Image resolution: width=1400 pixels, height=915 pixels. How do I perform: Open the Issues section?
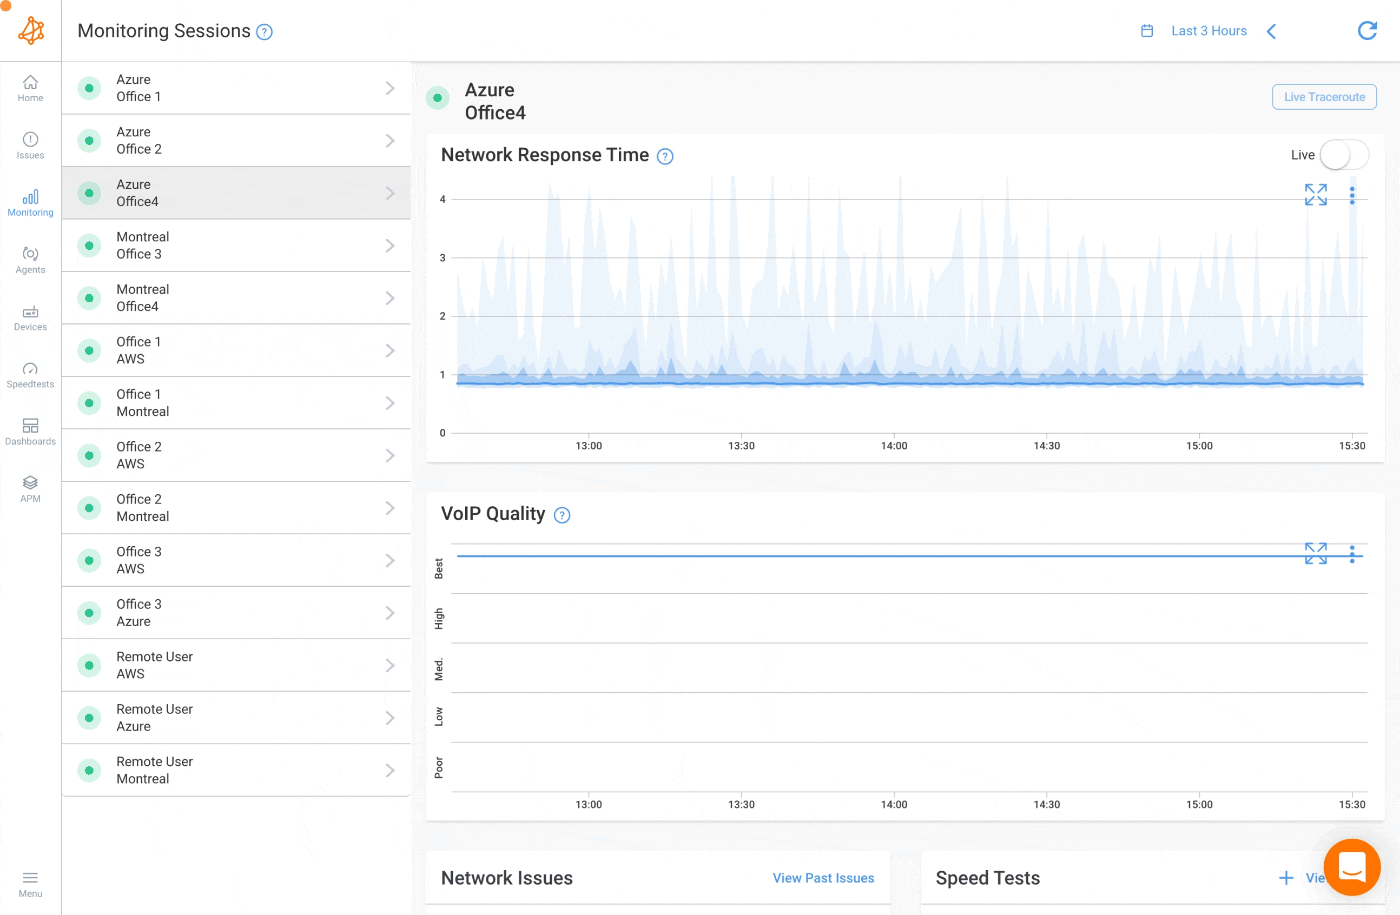(30, 146)
